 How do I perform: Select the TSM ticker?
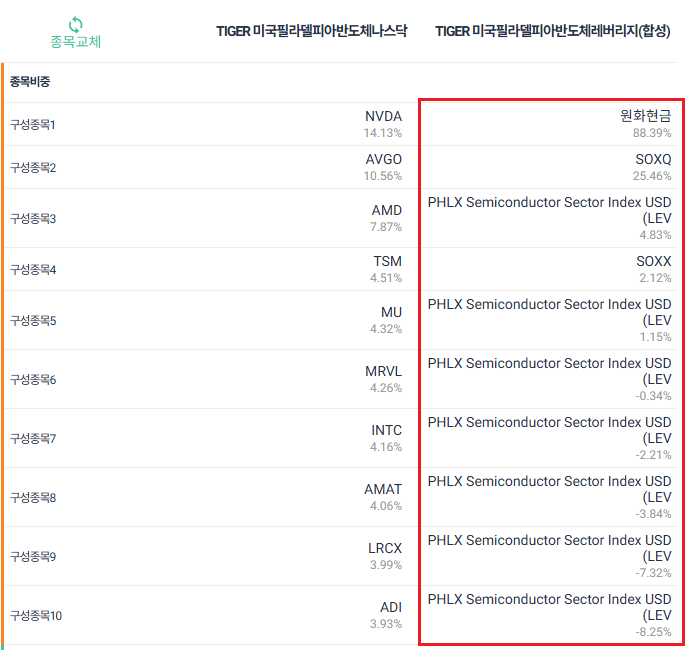[x=388, y=262]
